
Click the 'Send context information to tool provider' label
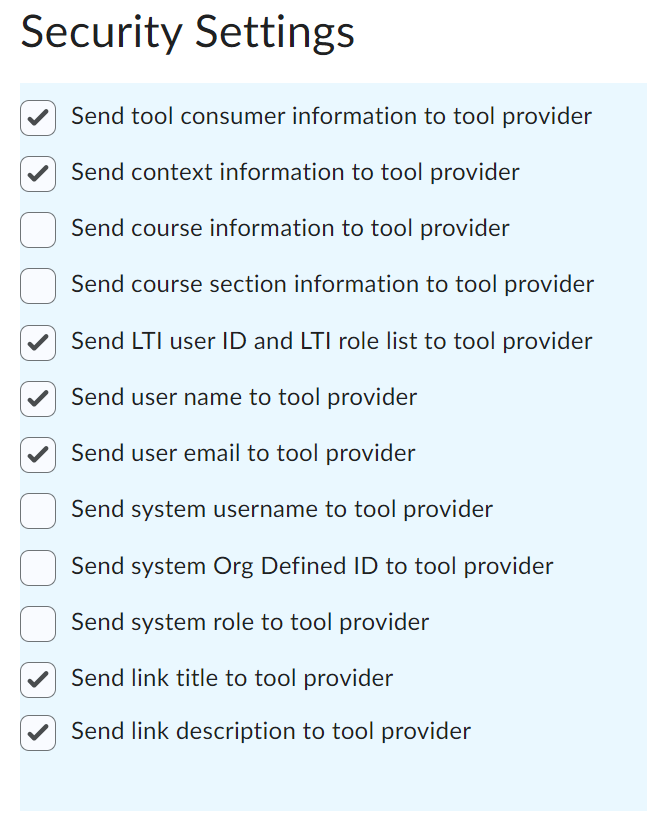coord(295,172)
